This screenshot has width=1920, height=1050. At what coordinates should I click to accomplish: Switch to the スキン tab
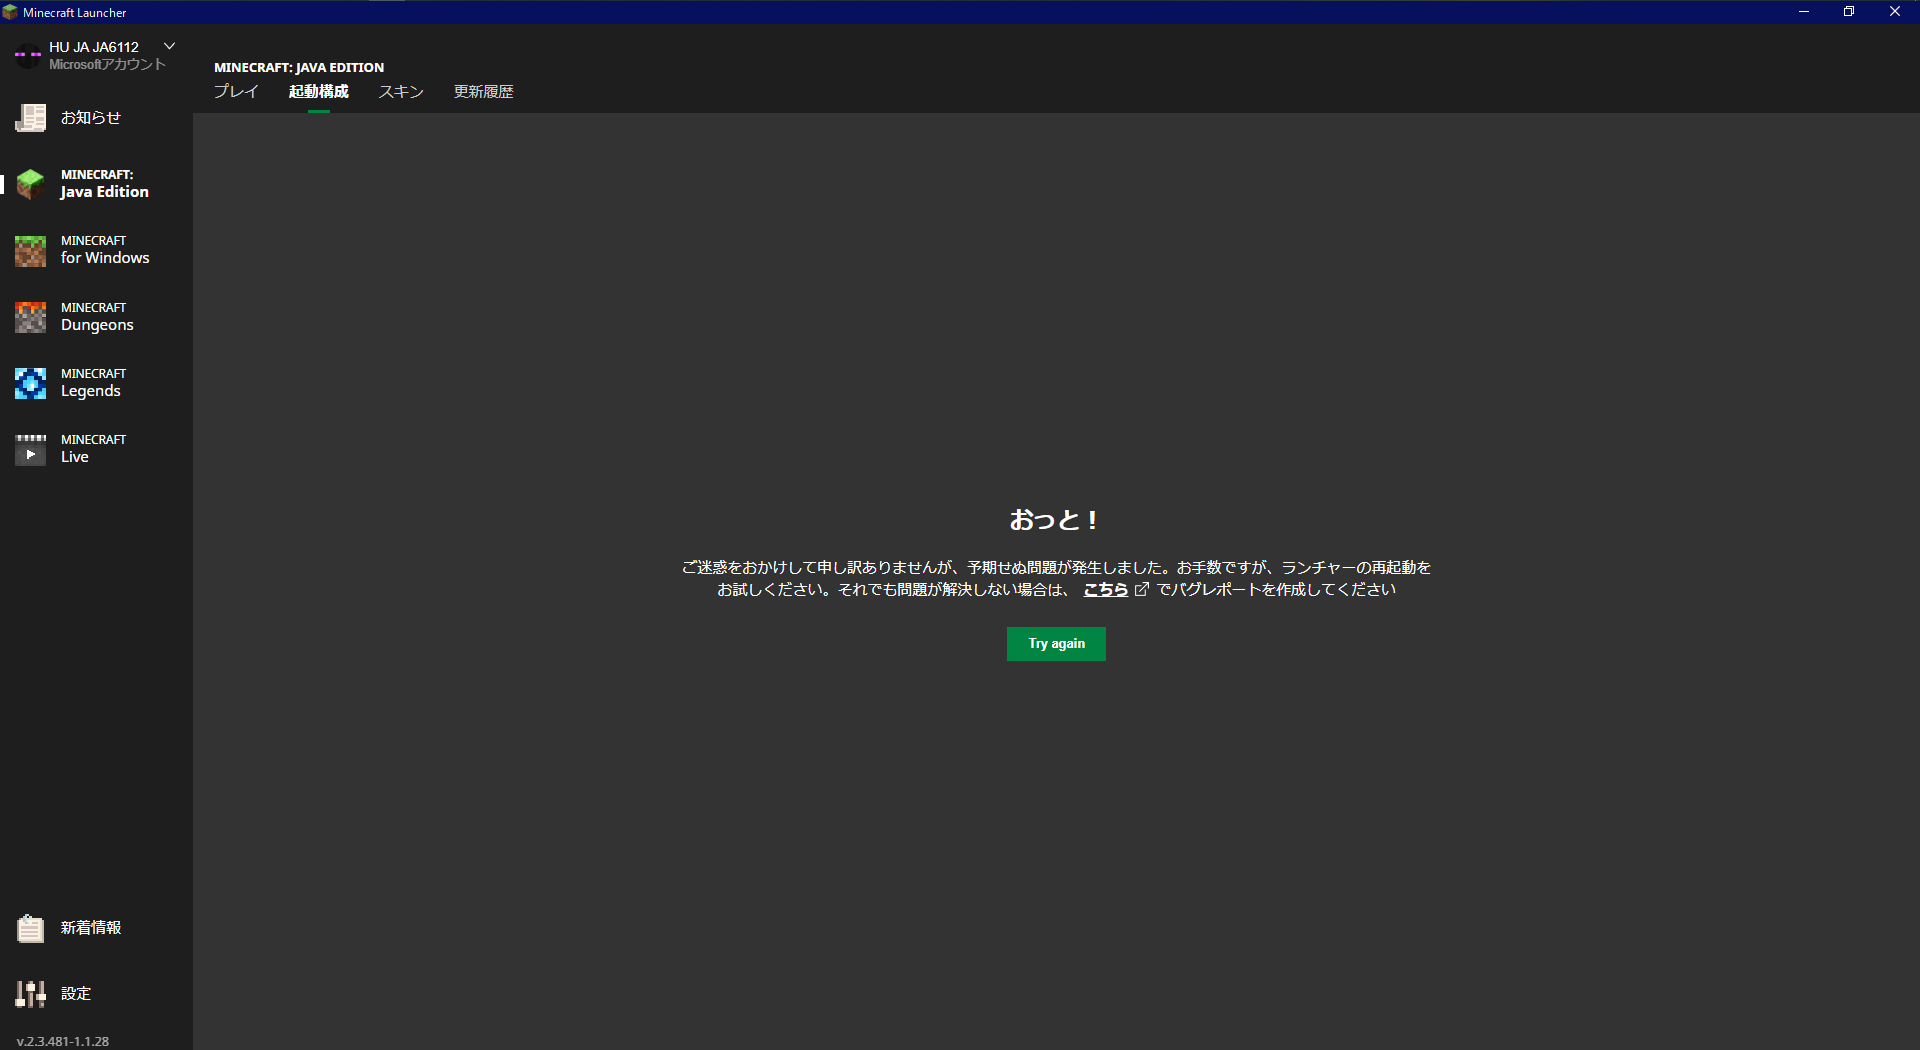coord(401,92)
